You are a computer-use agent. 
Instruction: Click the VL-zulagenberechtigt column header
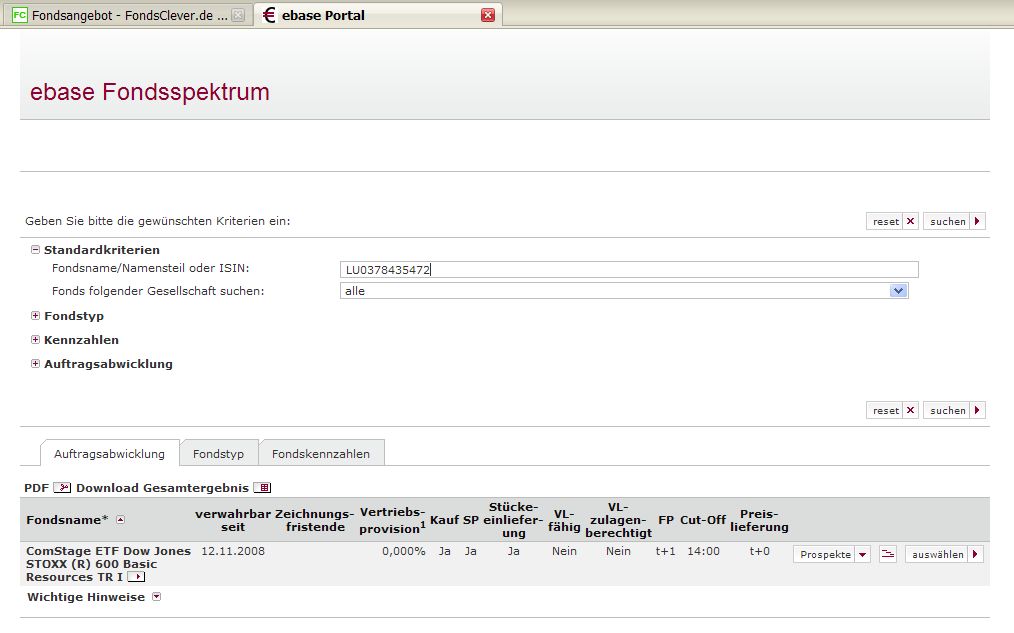point(618,520)
